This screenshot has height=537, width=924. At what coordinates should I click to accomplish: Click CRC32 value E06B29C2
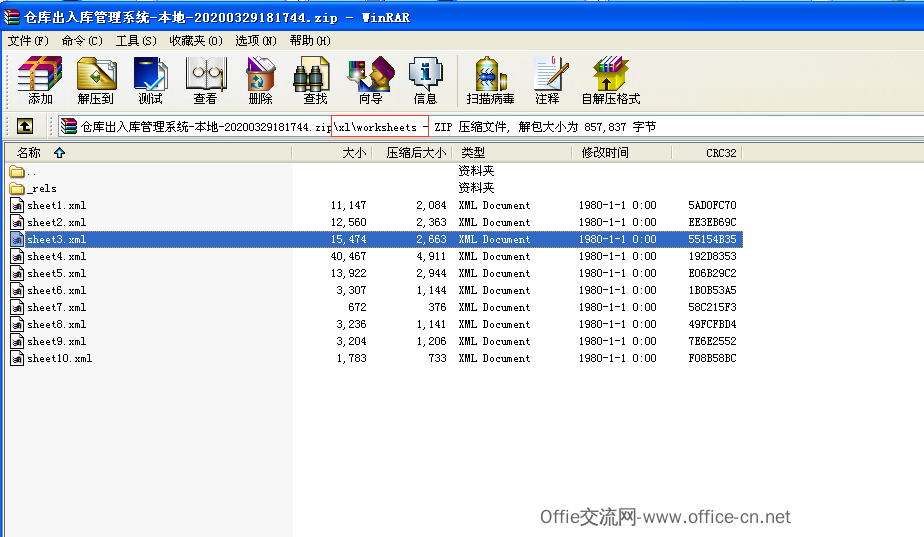coord(712,274)
